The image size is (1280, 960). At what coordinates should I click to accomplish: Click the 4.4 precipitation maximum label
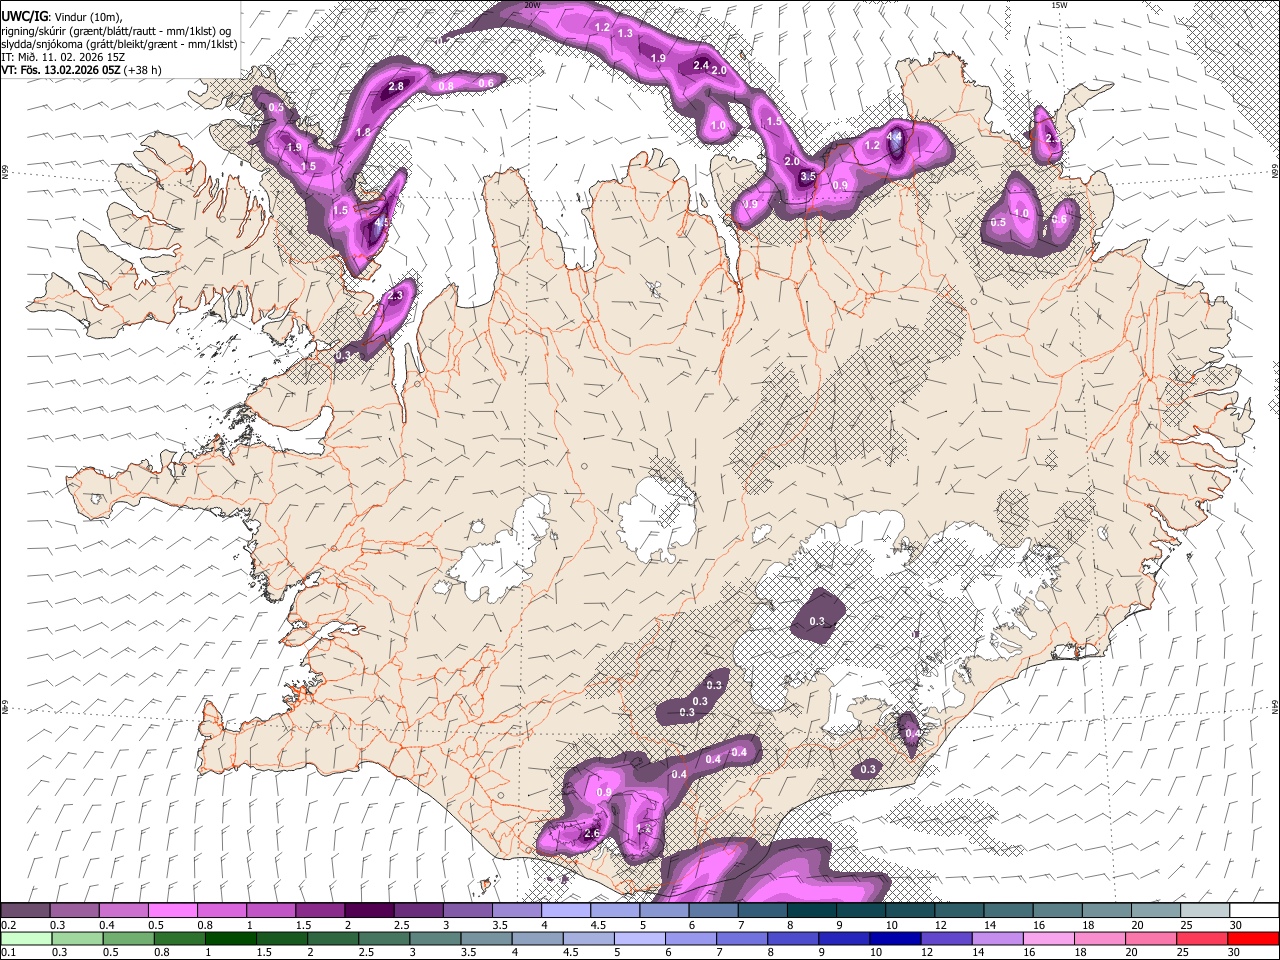[x=895, y=136]
